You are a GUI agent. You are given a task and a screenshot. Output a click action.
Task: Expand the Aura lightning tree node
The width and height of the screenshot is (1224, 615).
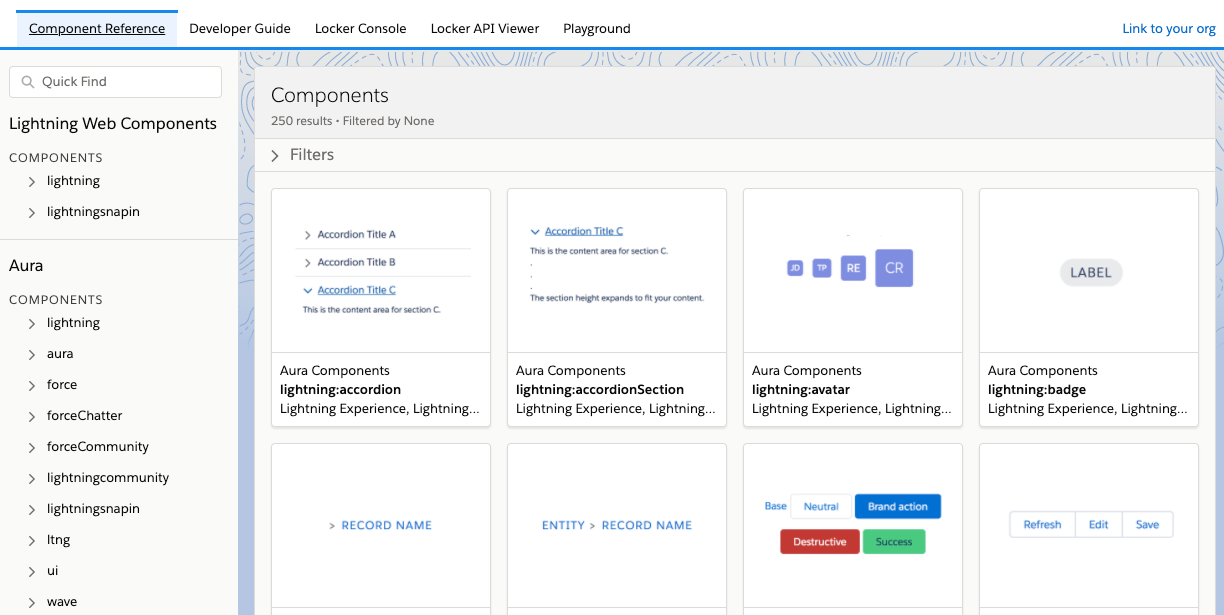coord(32,323)
